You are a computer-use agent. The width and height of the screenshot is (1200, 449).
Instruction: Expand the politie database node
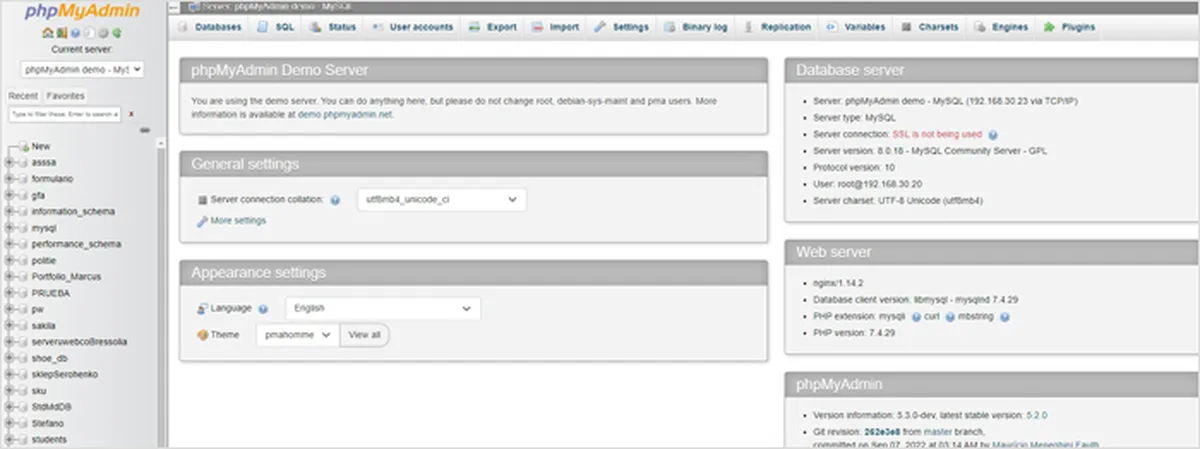click(9, 260)
